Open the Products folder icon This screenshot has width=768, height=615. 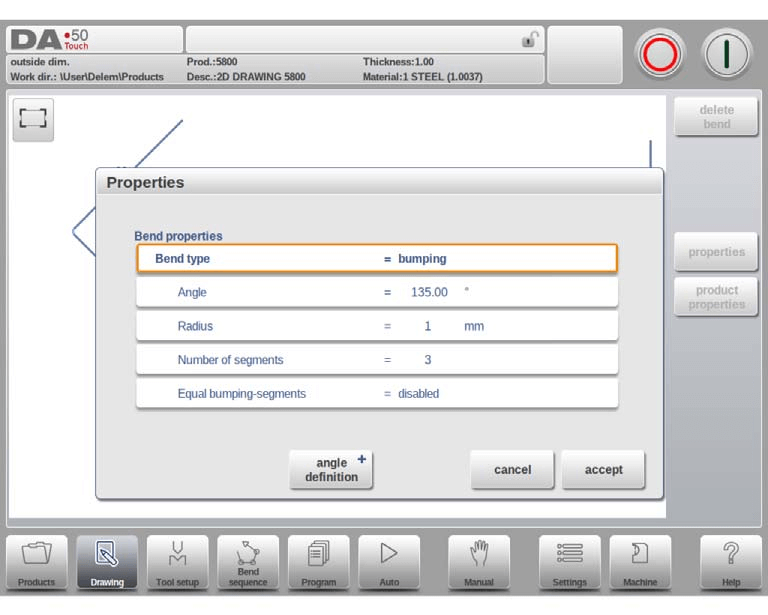[37, 563]
